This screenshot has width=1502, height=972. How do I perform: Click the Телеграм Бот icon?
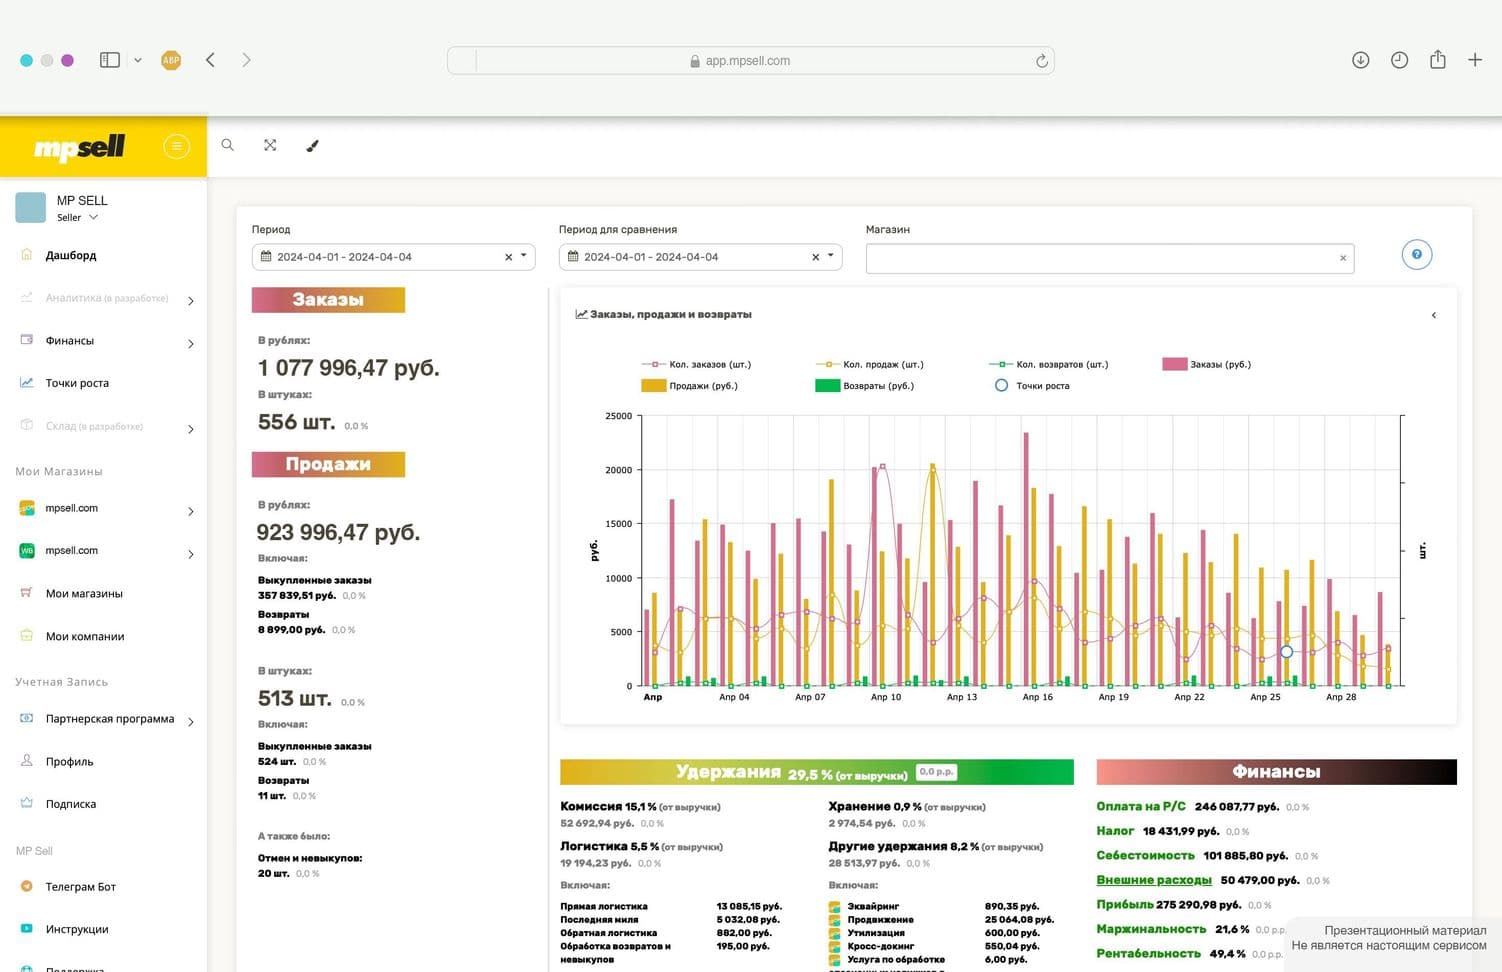point(27,886)
